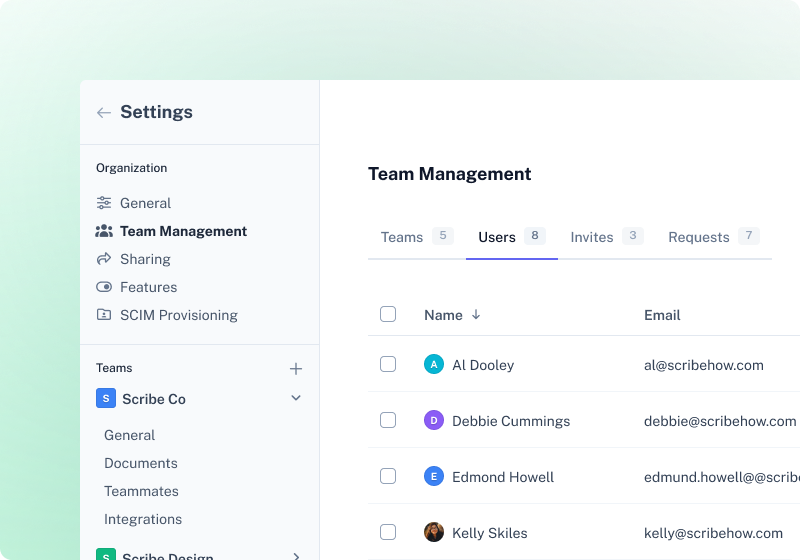
Task: Click the Team Management people icon
Action: coord(104,231)
